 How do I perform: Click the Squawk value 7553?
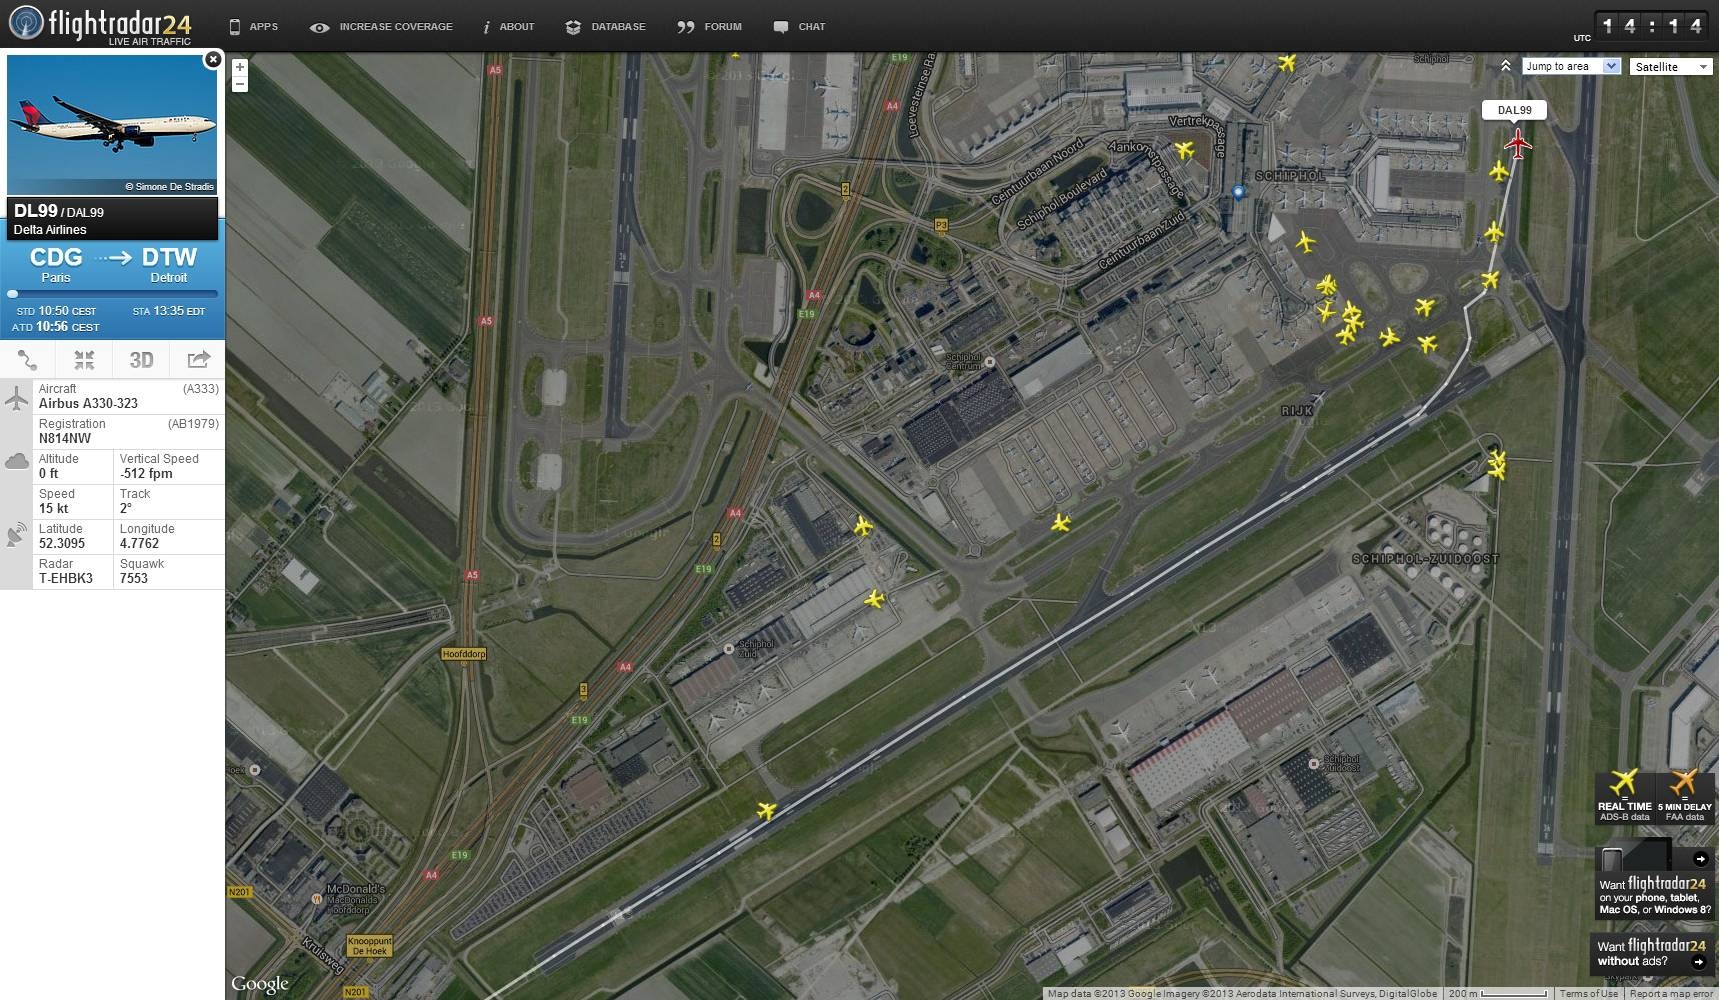pyautogui.click(x=134, y=579)
